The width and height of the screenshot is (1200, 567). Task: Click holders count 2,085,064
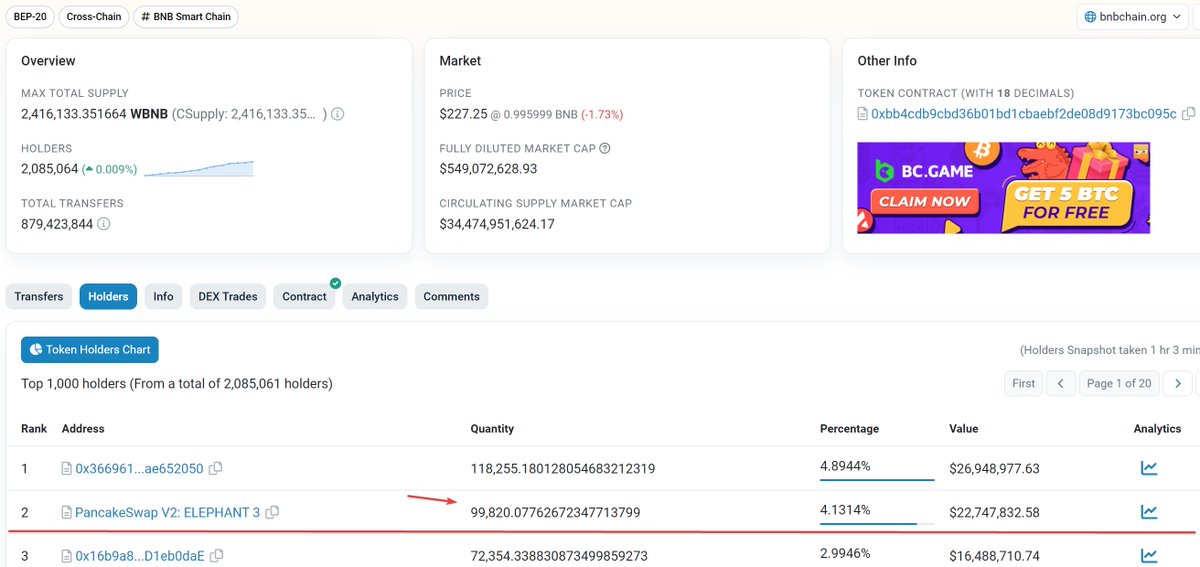49,169
